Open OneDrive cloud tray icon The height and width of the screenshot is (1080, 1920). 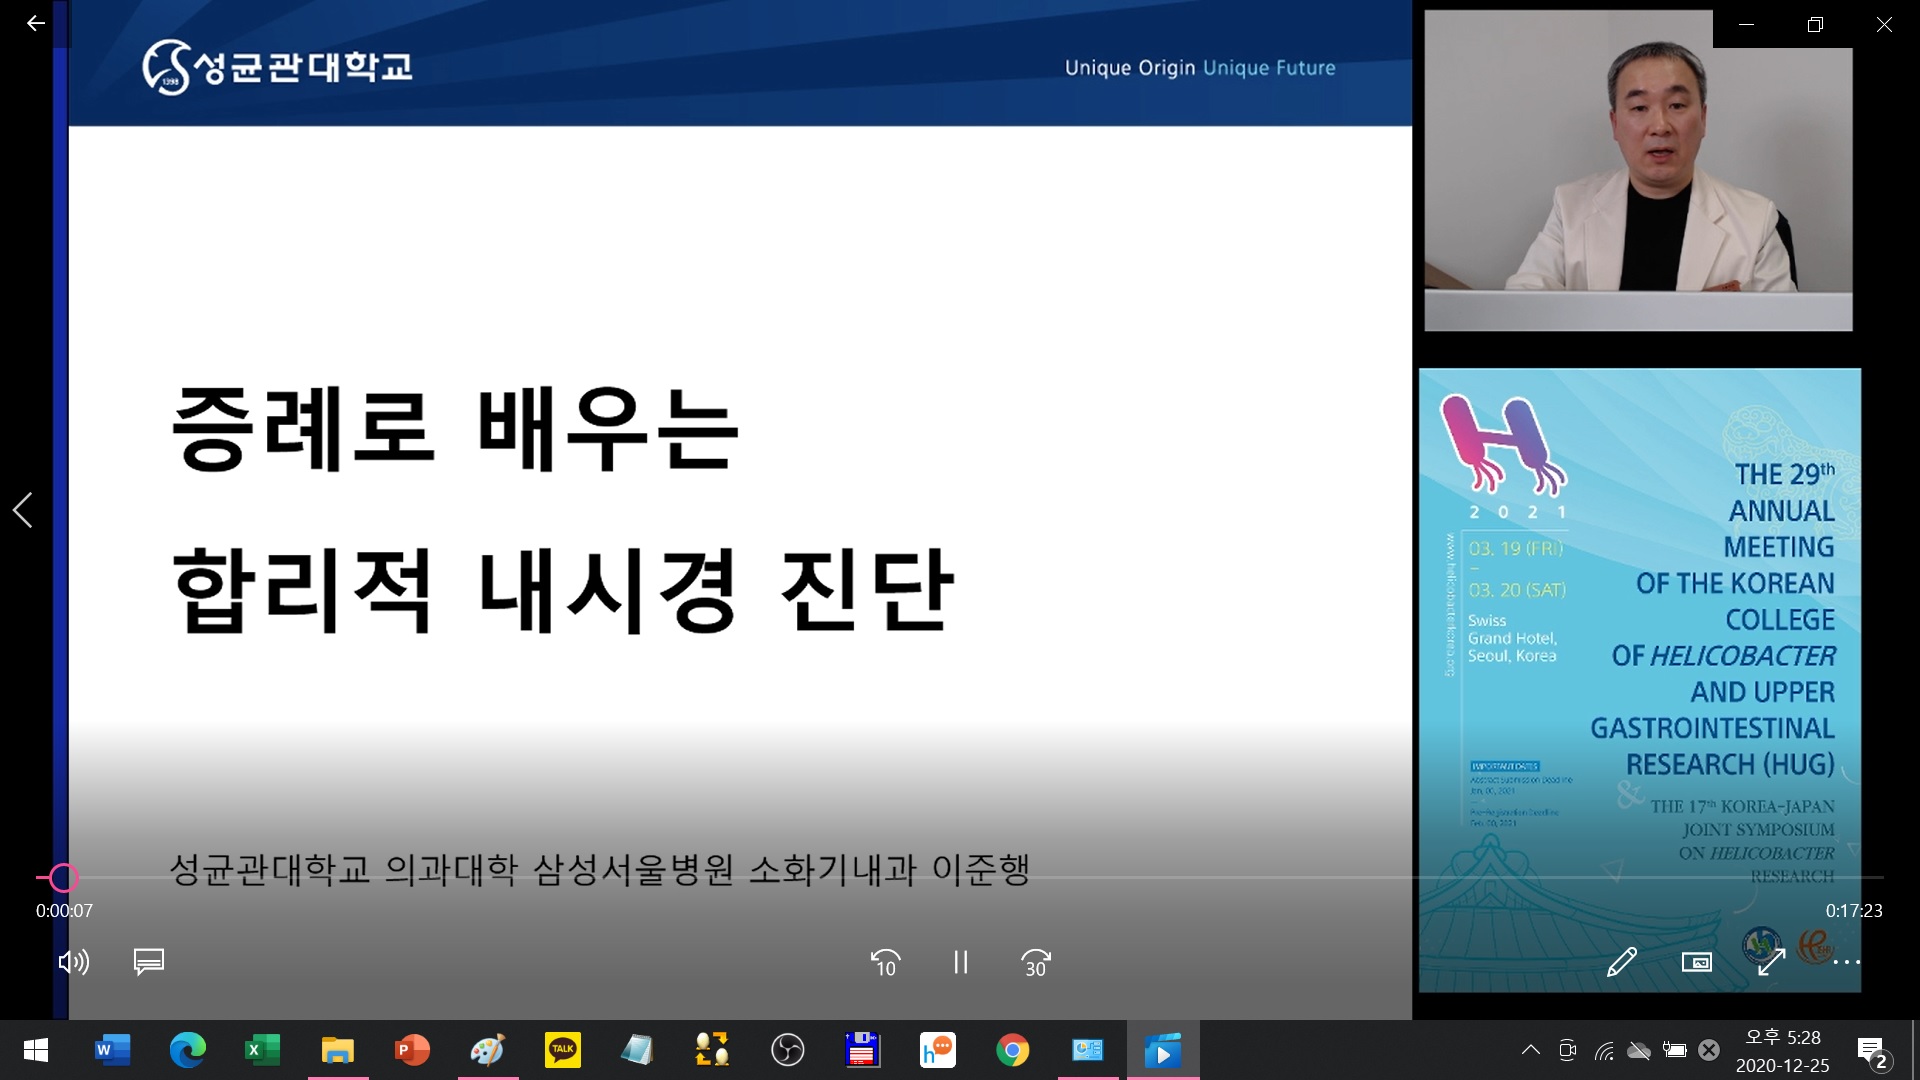pos(1638,1050)
